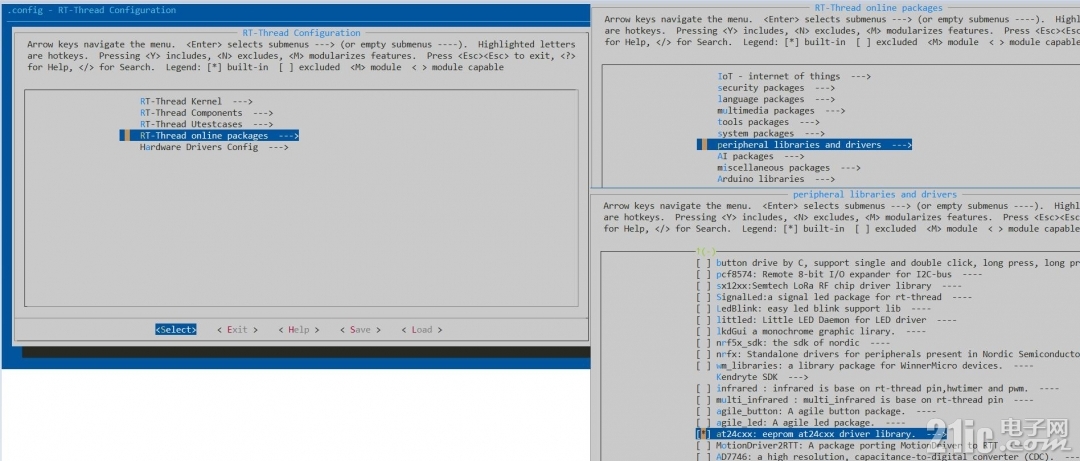1080x461 pixels.
Task: Enable the pcf8574 I/O expander package
Action: [703, 274]
